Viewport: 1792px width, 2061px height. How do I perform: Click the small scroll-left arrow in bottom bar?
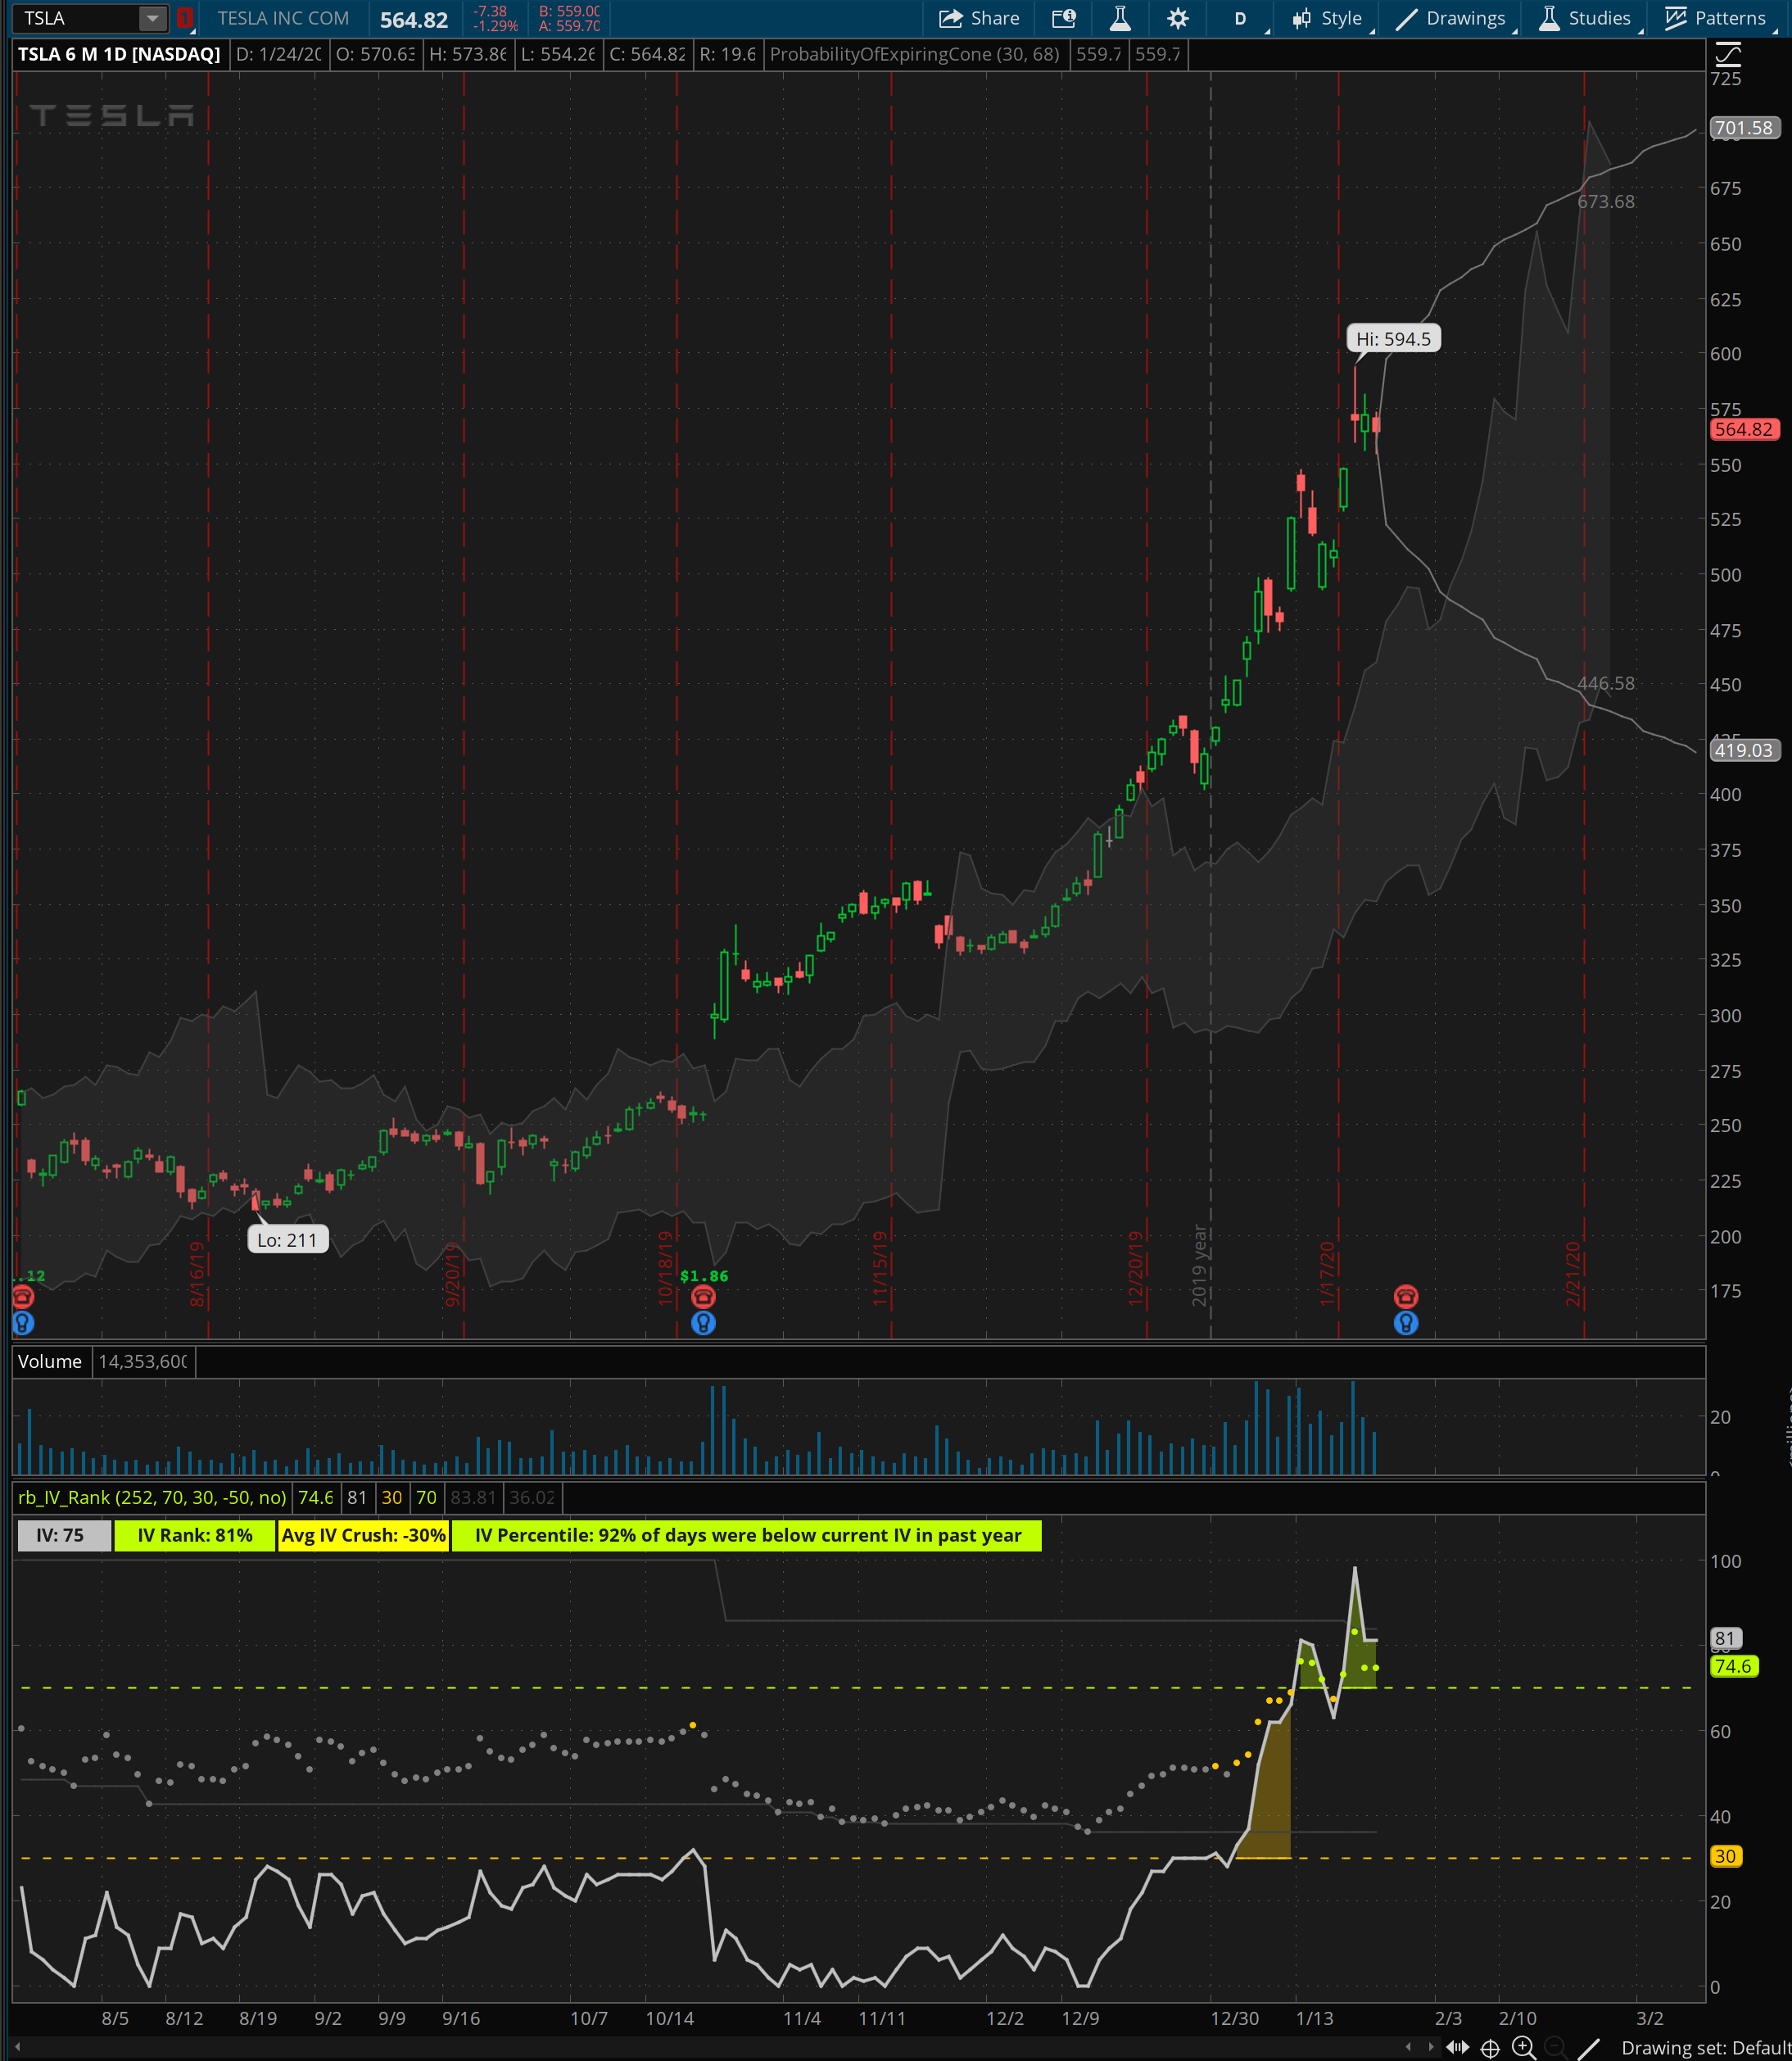[x=1408, y=2047]
